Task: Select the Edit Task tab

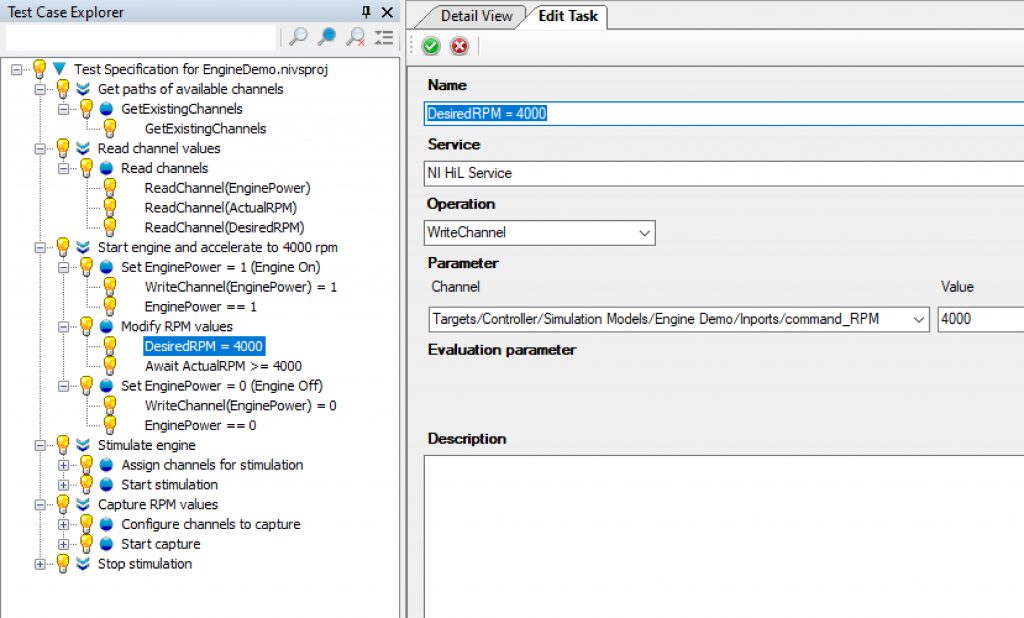Action: click(566, 16)
